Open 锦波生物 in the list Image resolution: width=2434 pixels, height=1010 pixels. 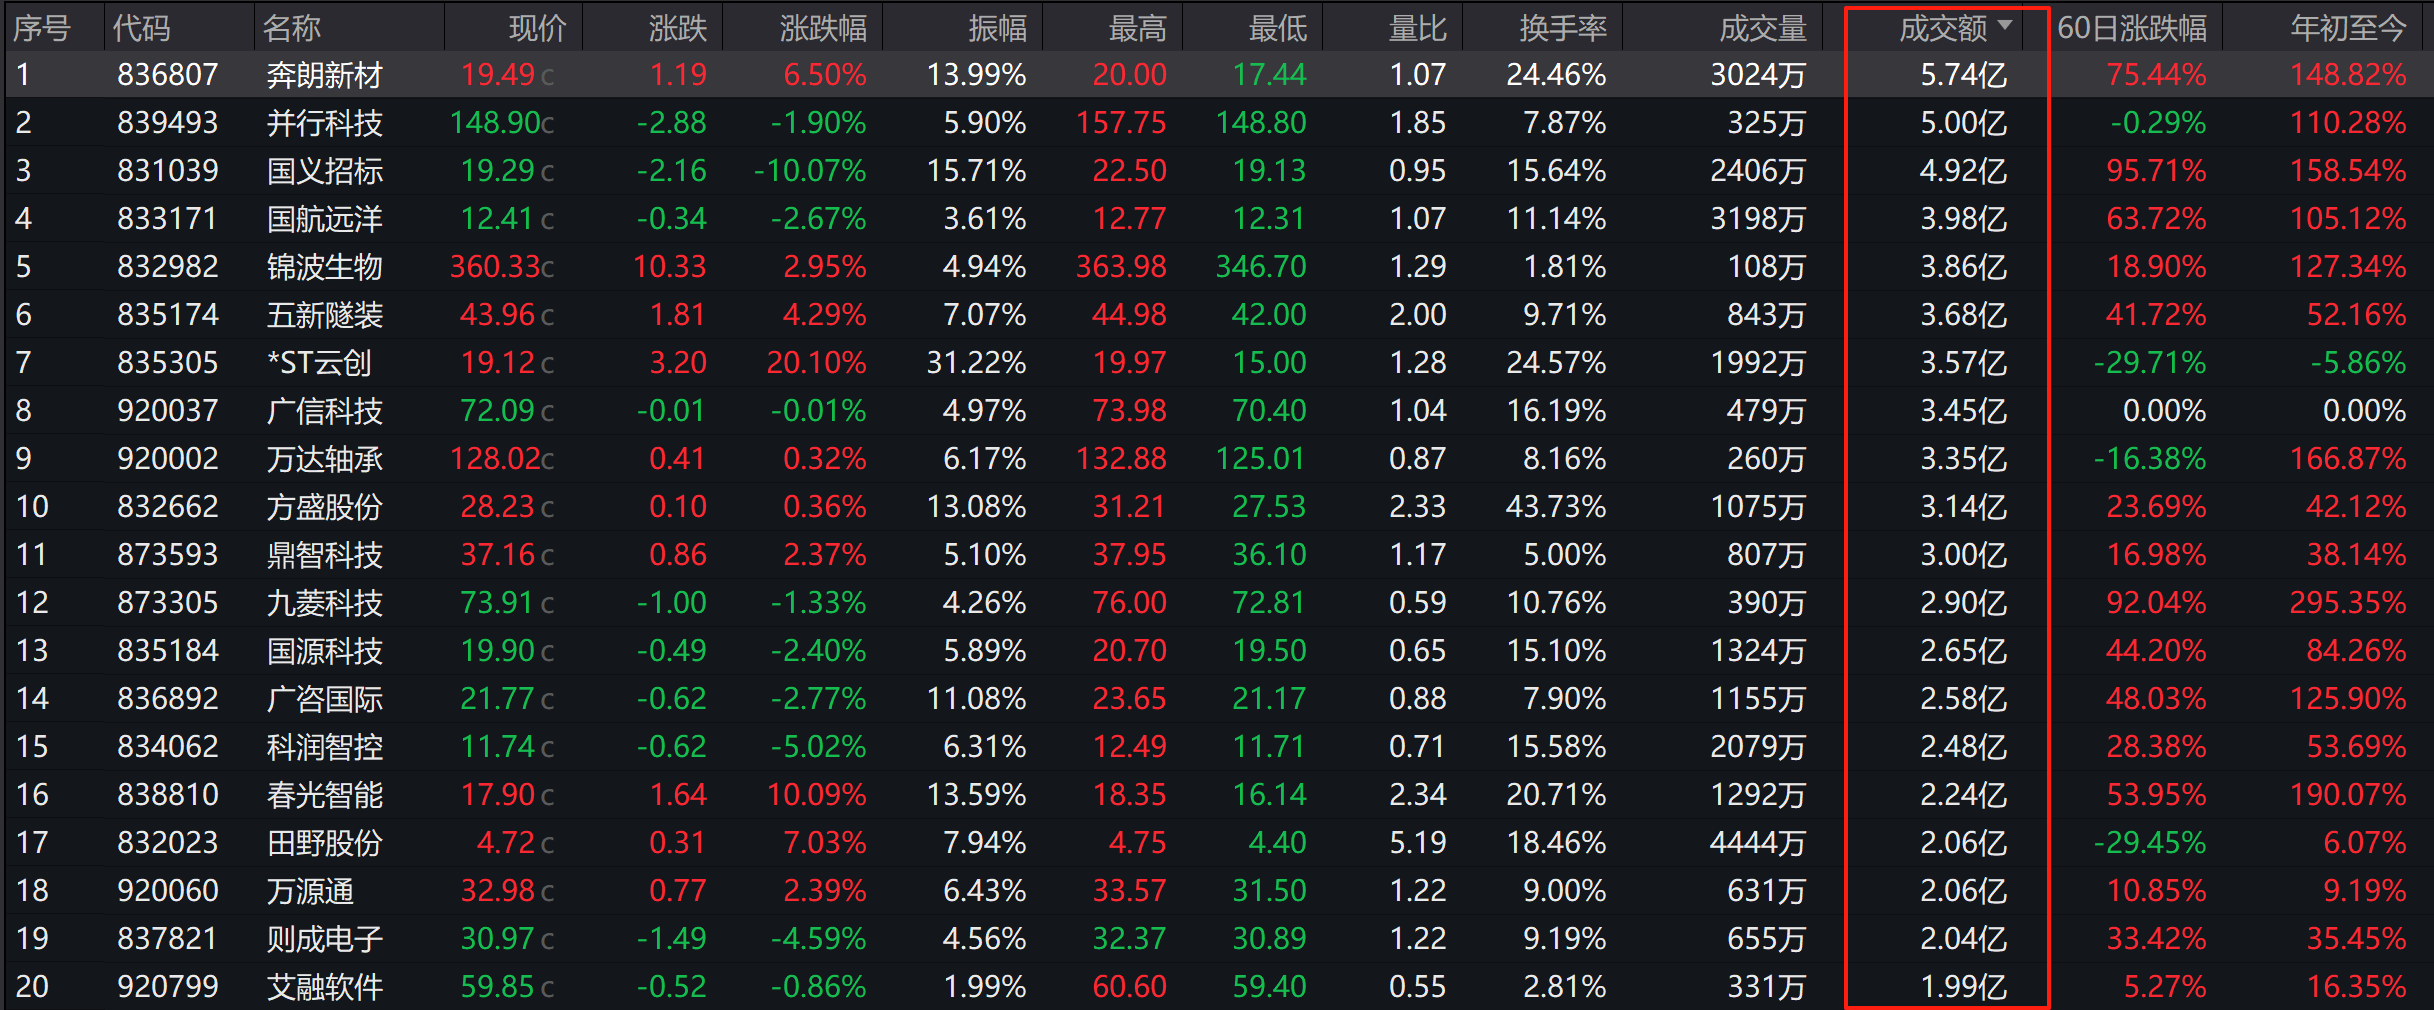(324, 267)
